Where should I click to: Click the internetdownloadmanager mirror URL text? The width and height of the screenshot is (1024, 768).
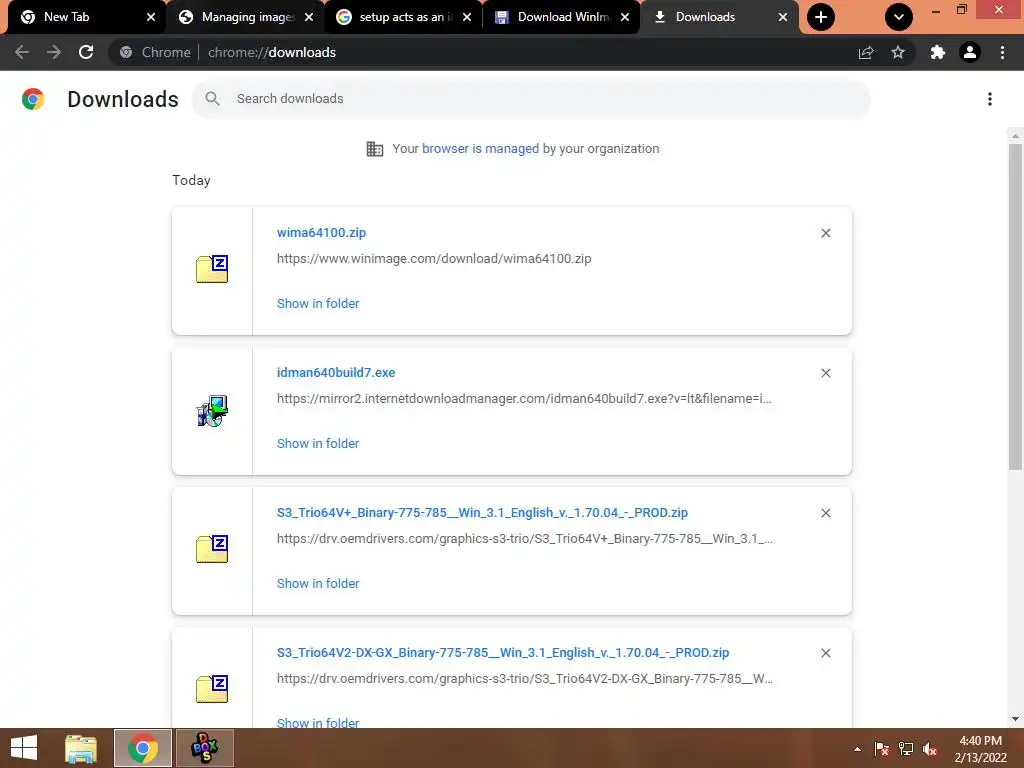[524, 398]
